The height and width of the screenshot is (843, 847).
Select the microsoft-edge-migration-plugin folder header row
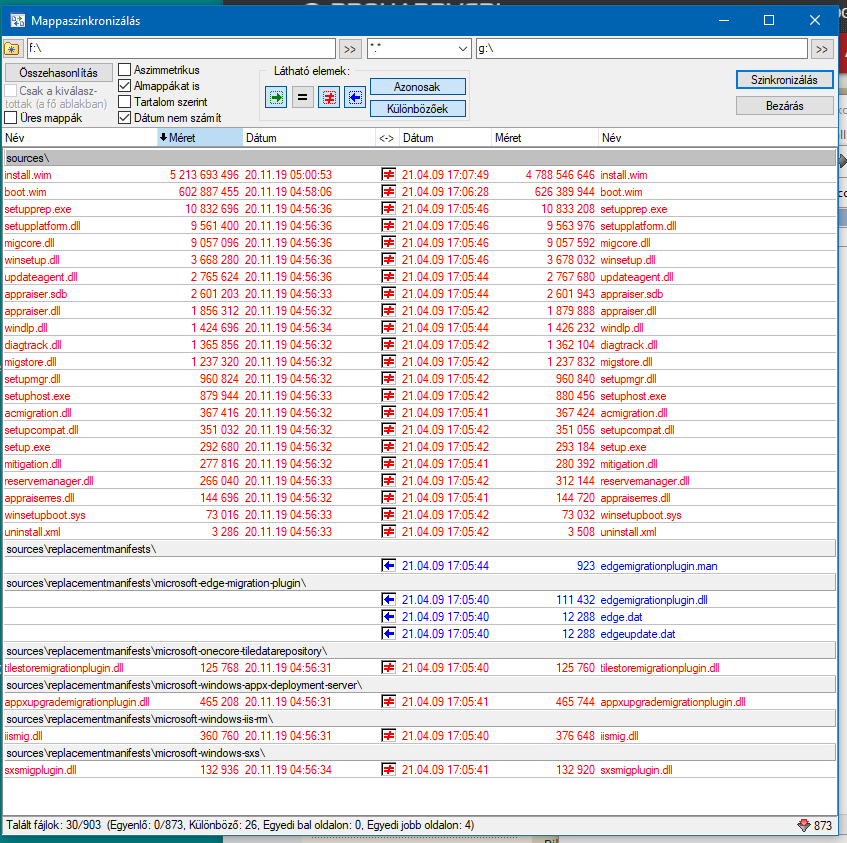pos(420,583)
